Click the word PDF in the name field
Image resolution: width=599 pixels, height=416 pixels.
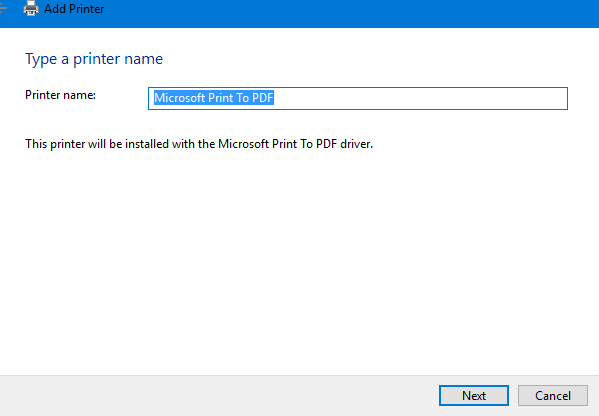pyautogui.click(x=262, y=98)
